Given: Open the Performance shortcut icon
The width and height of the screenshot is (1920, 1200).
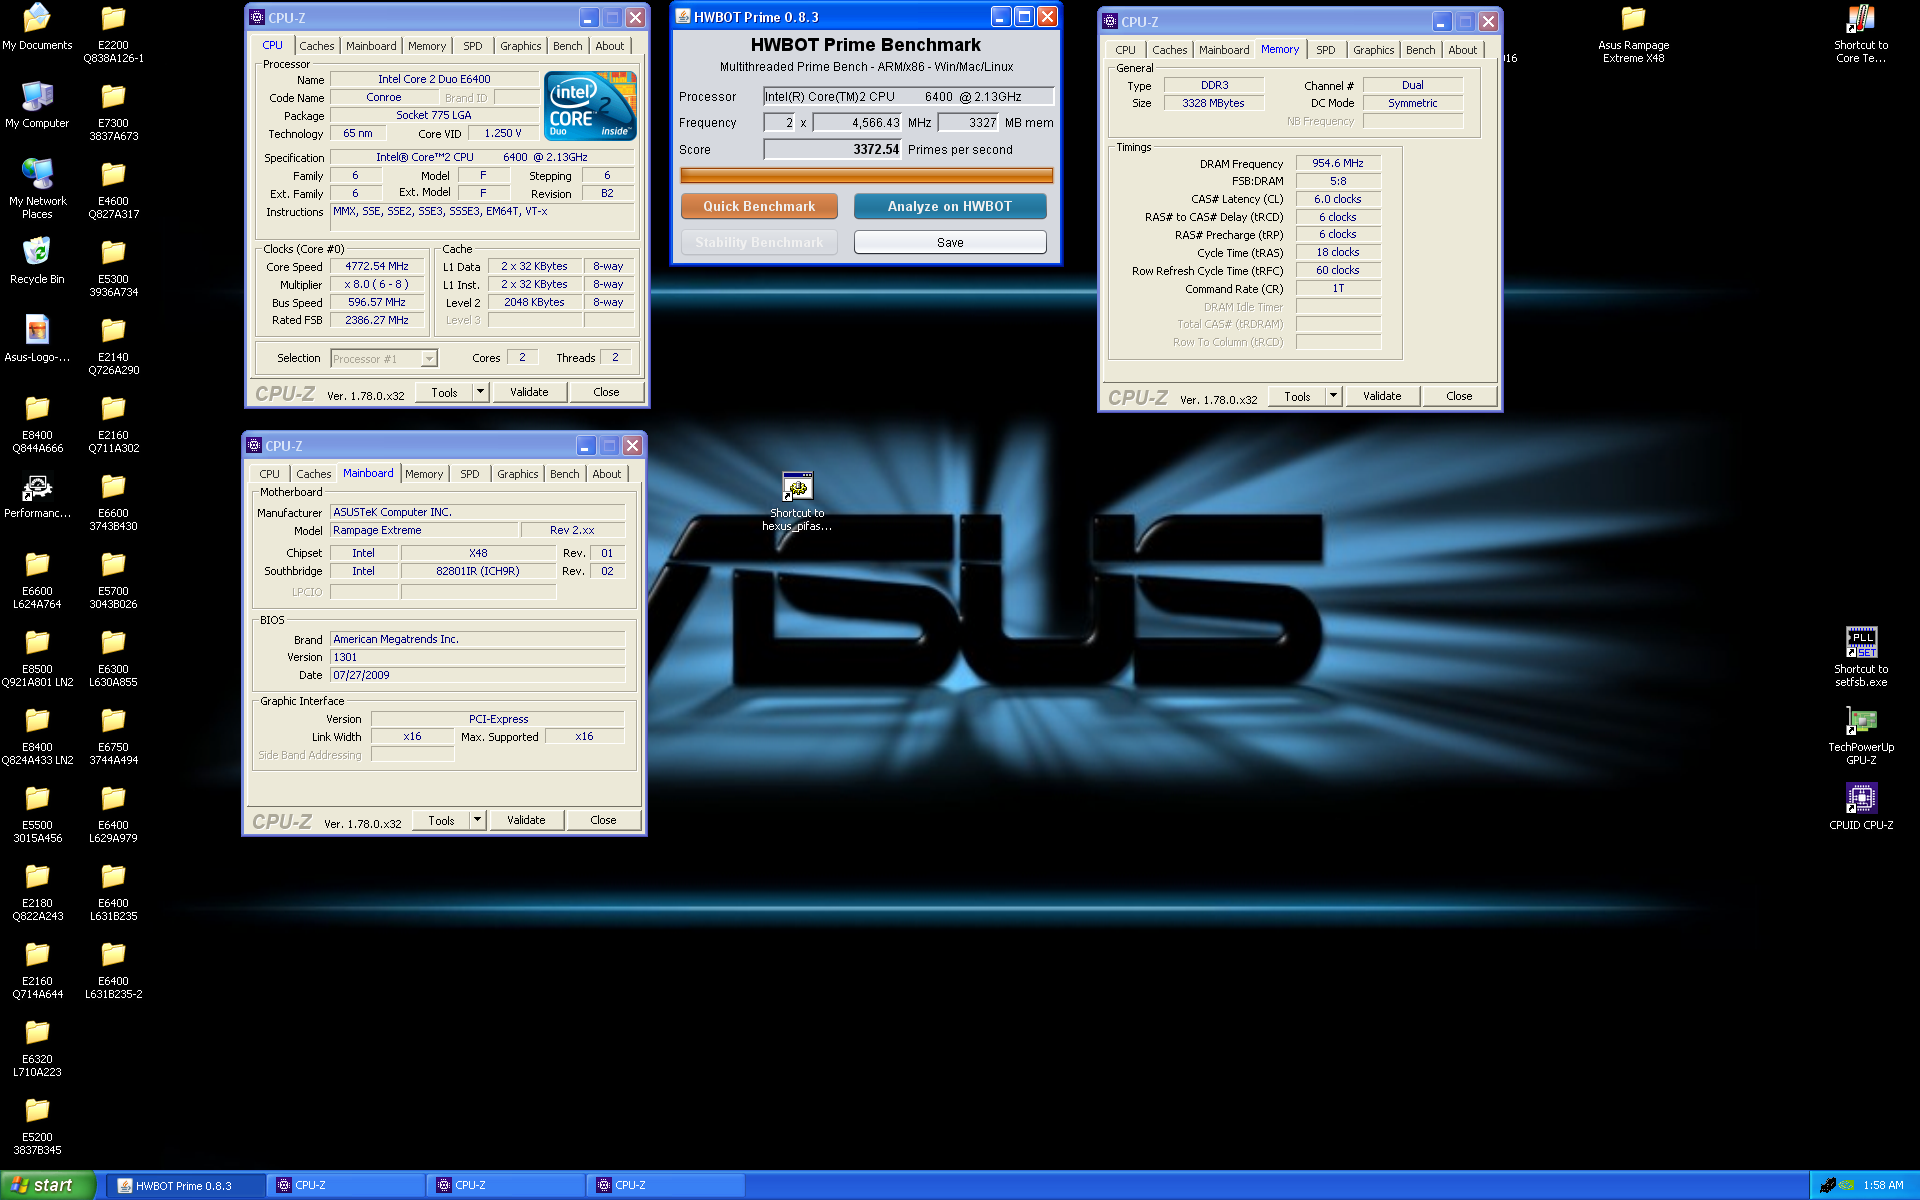Looking at the screenshot, I should 37,495.
